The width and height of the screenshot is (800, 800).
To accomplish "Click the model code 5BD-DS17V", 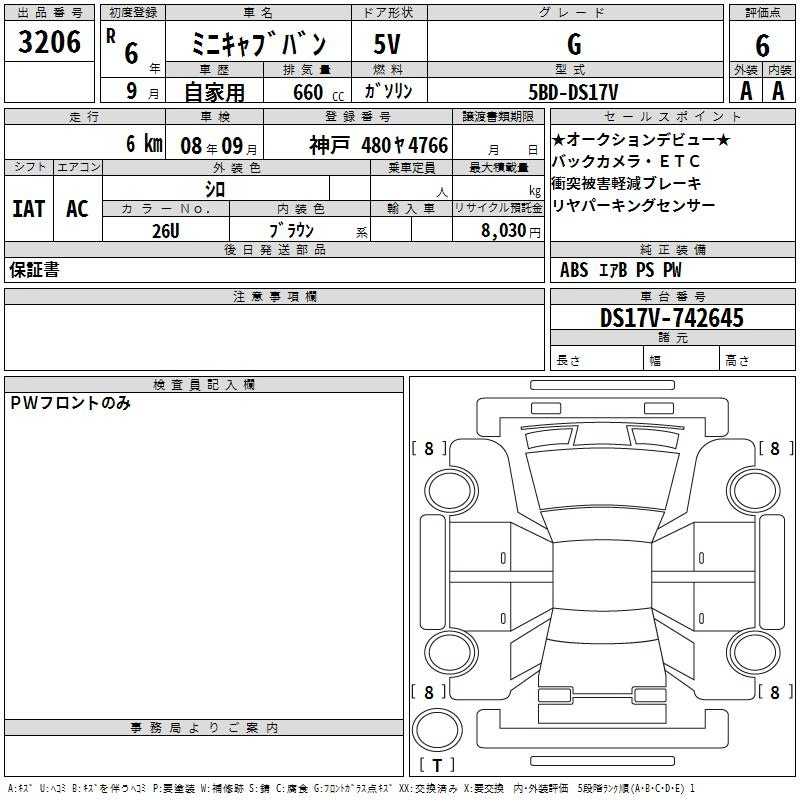I will pyautogui.click(x=574, y=92).
